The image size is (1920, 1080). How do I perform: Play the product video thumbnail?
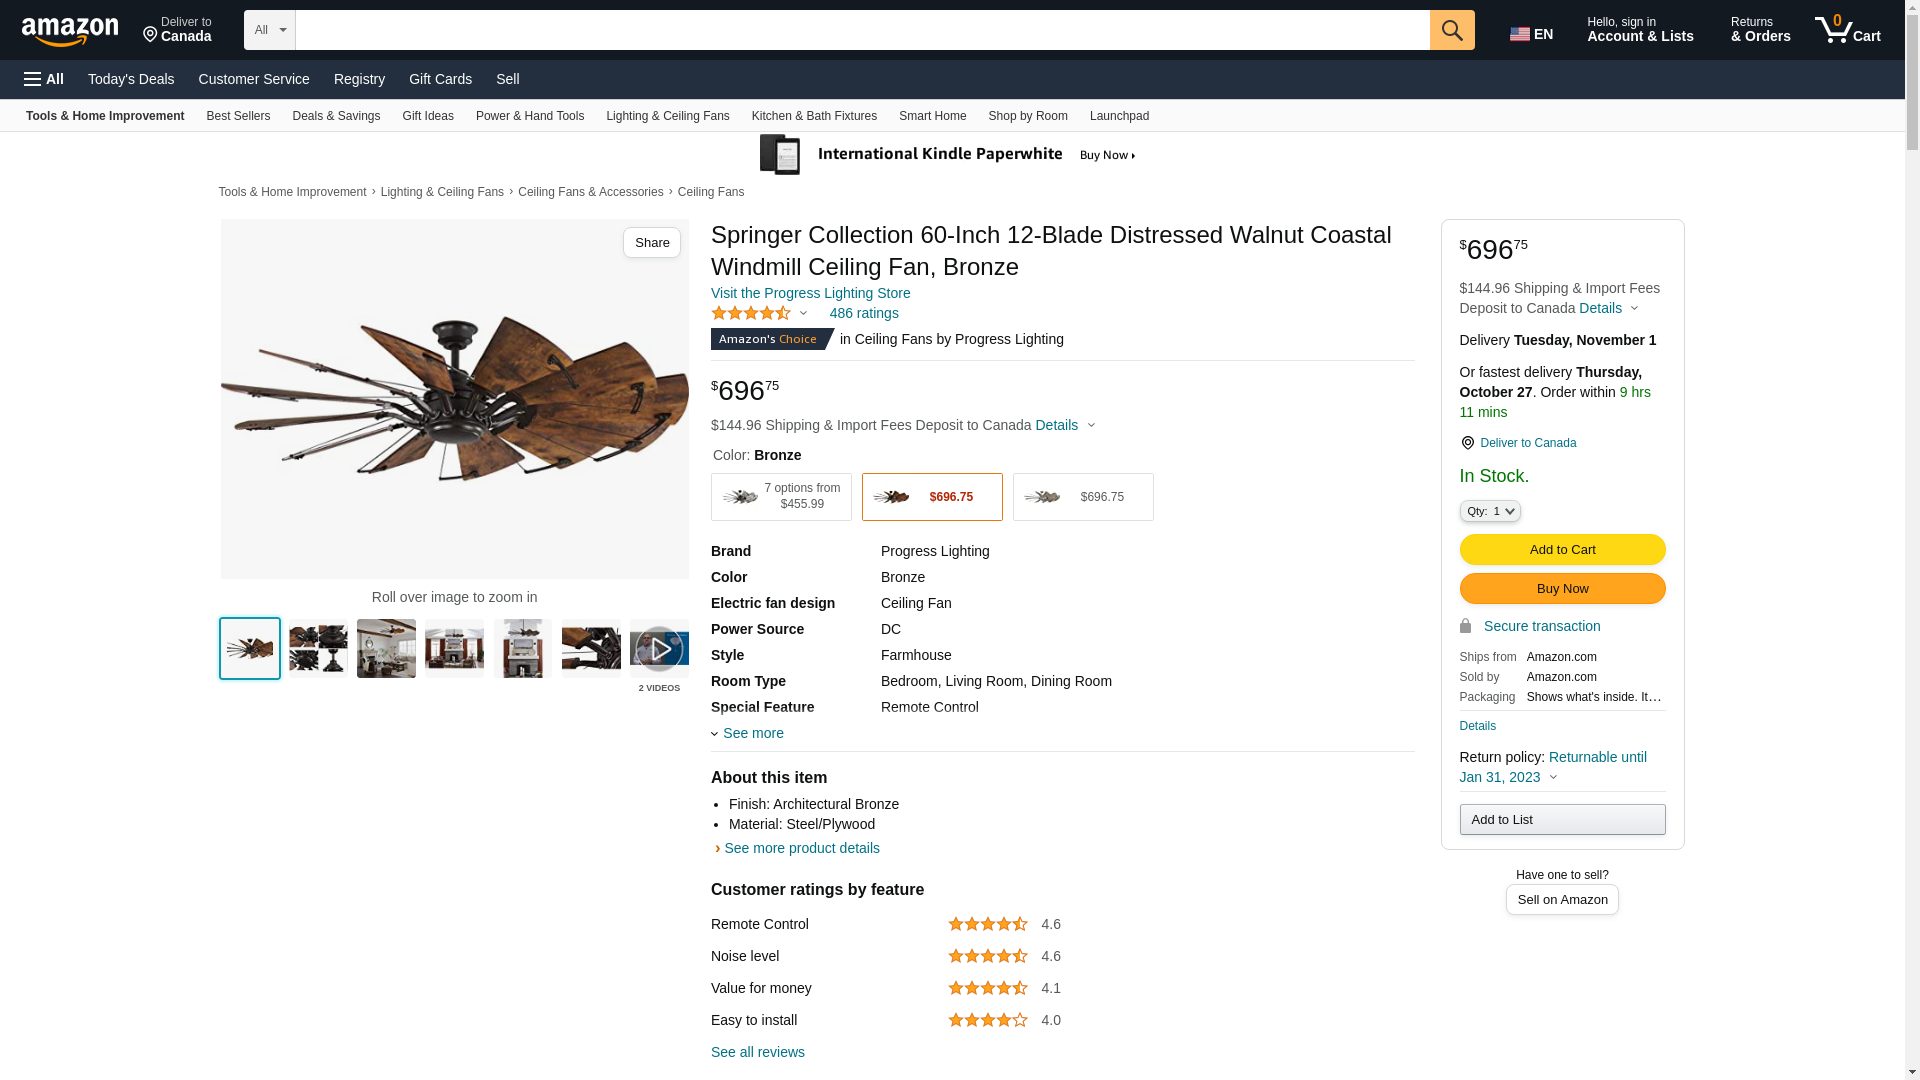pos(659,649)
